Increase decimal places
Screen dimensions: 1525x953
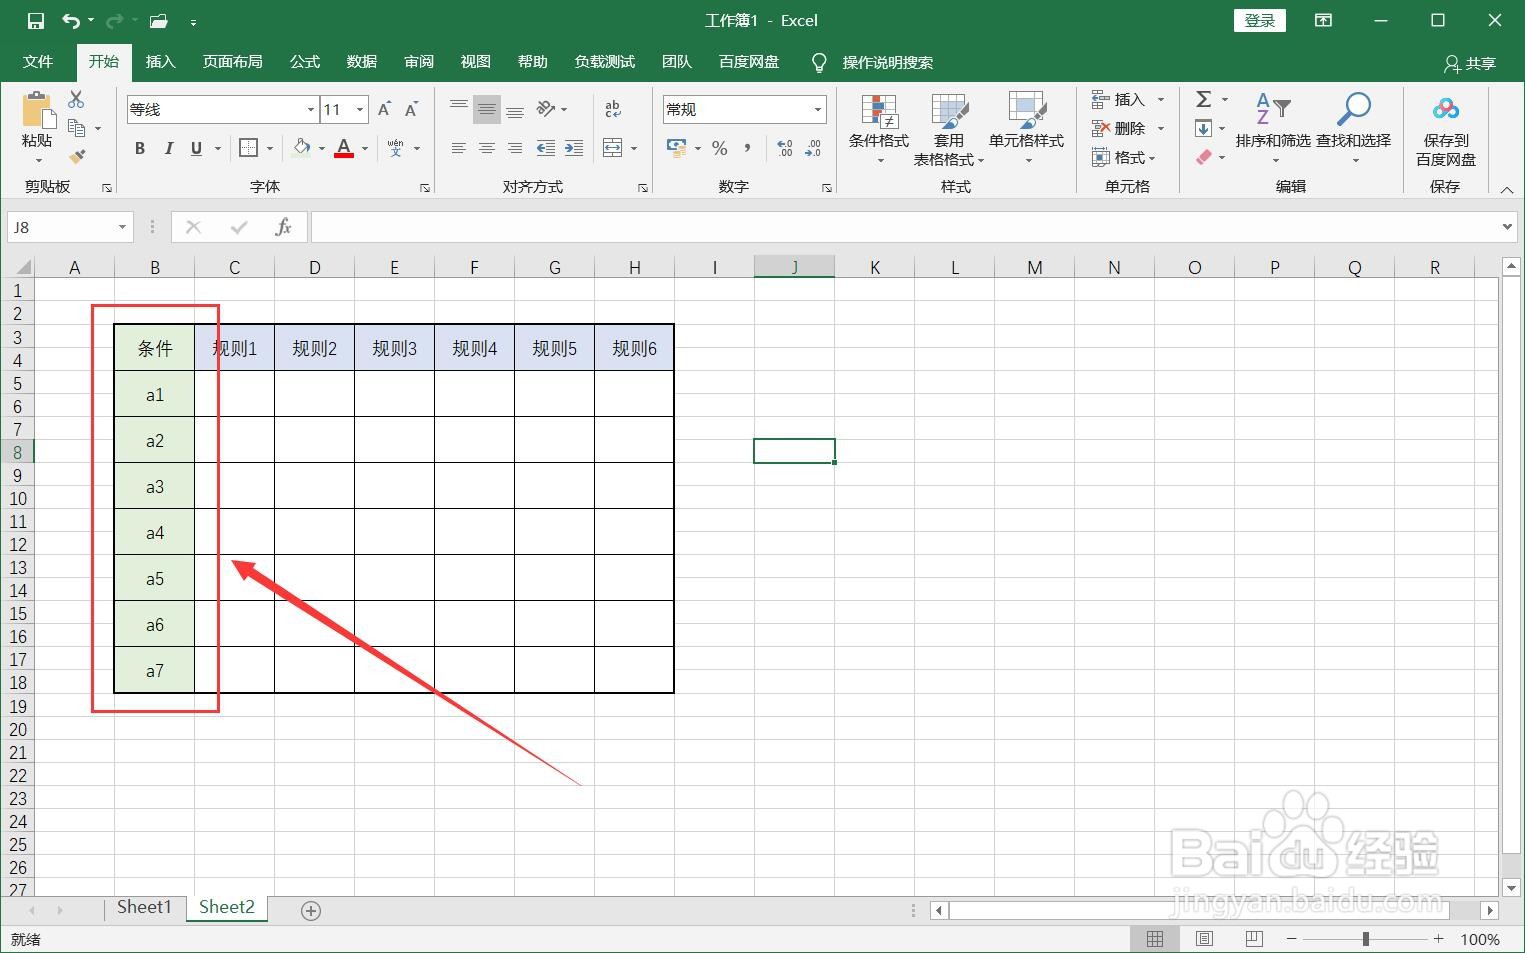[x=785, y=148]
